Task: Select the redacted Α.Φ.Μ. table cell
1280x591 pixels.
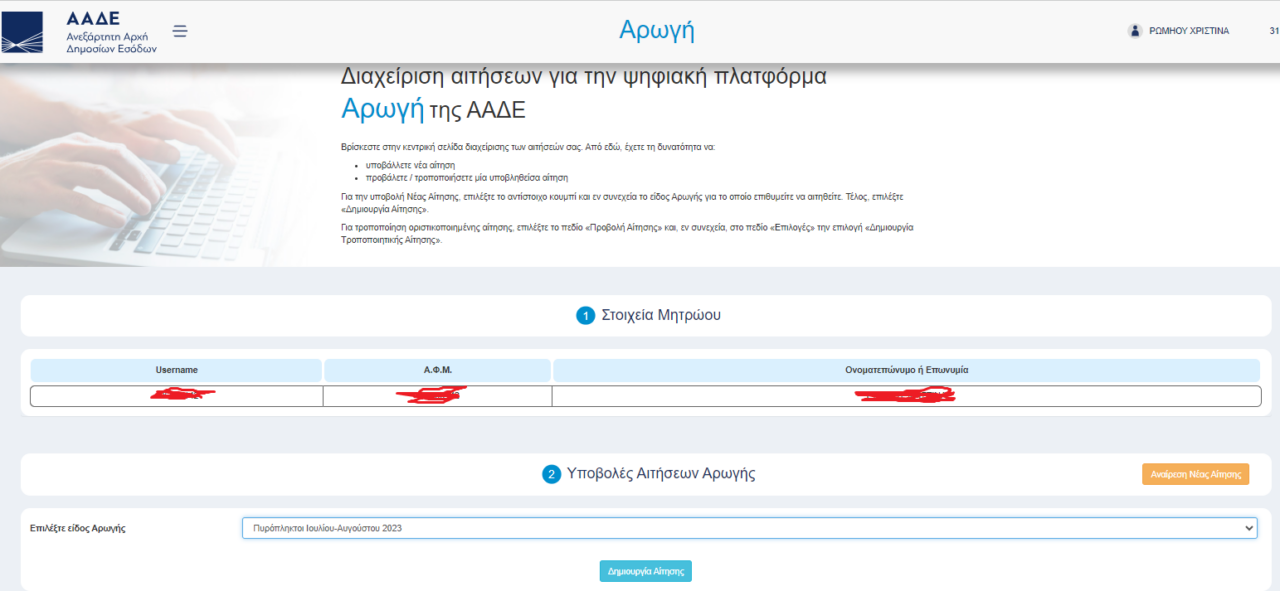Action: 437,396
